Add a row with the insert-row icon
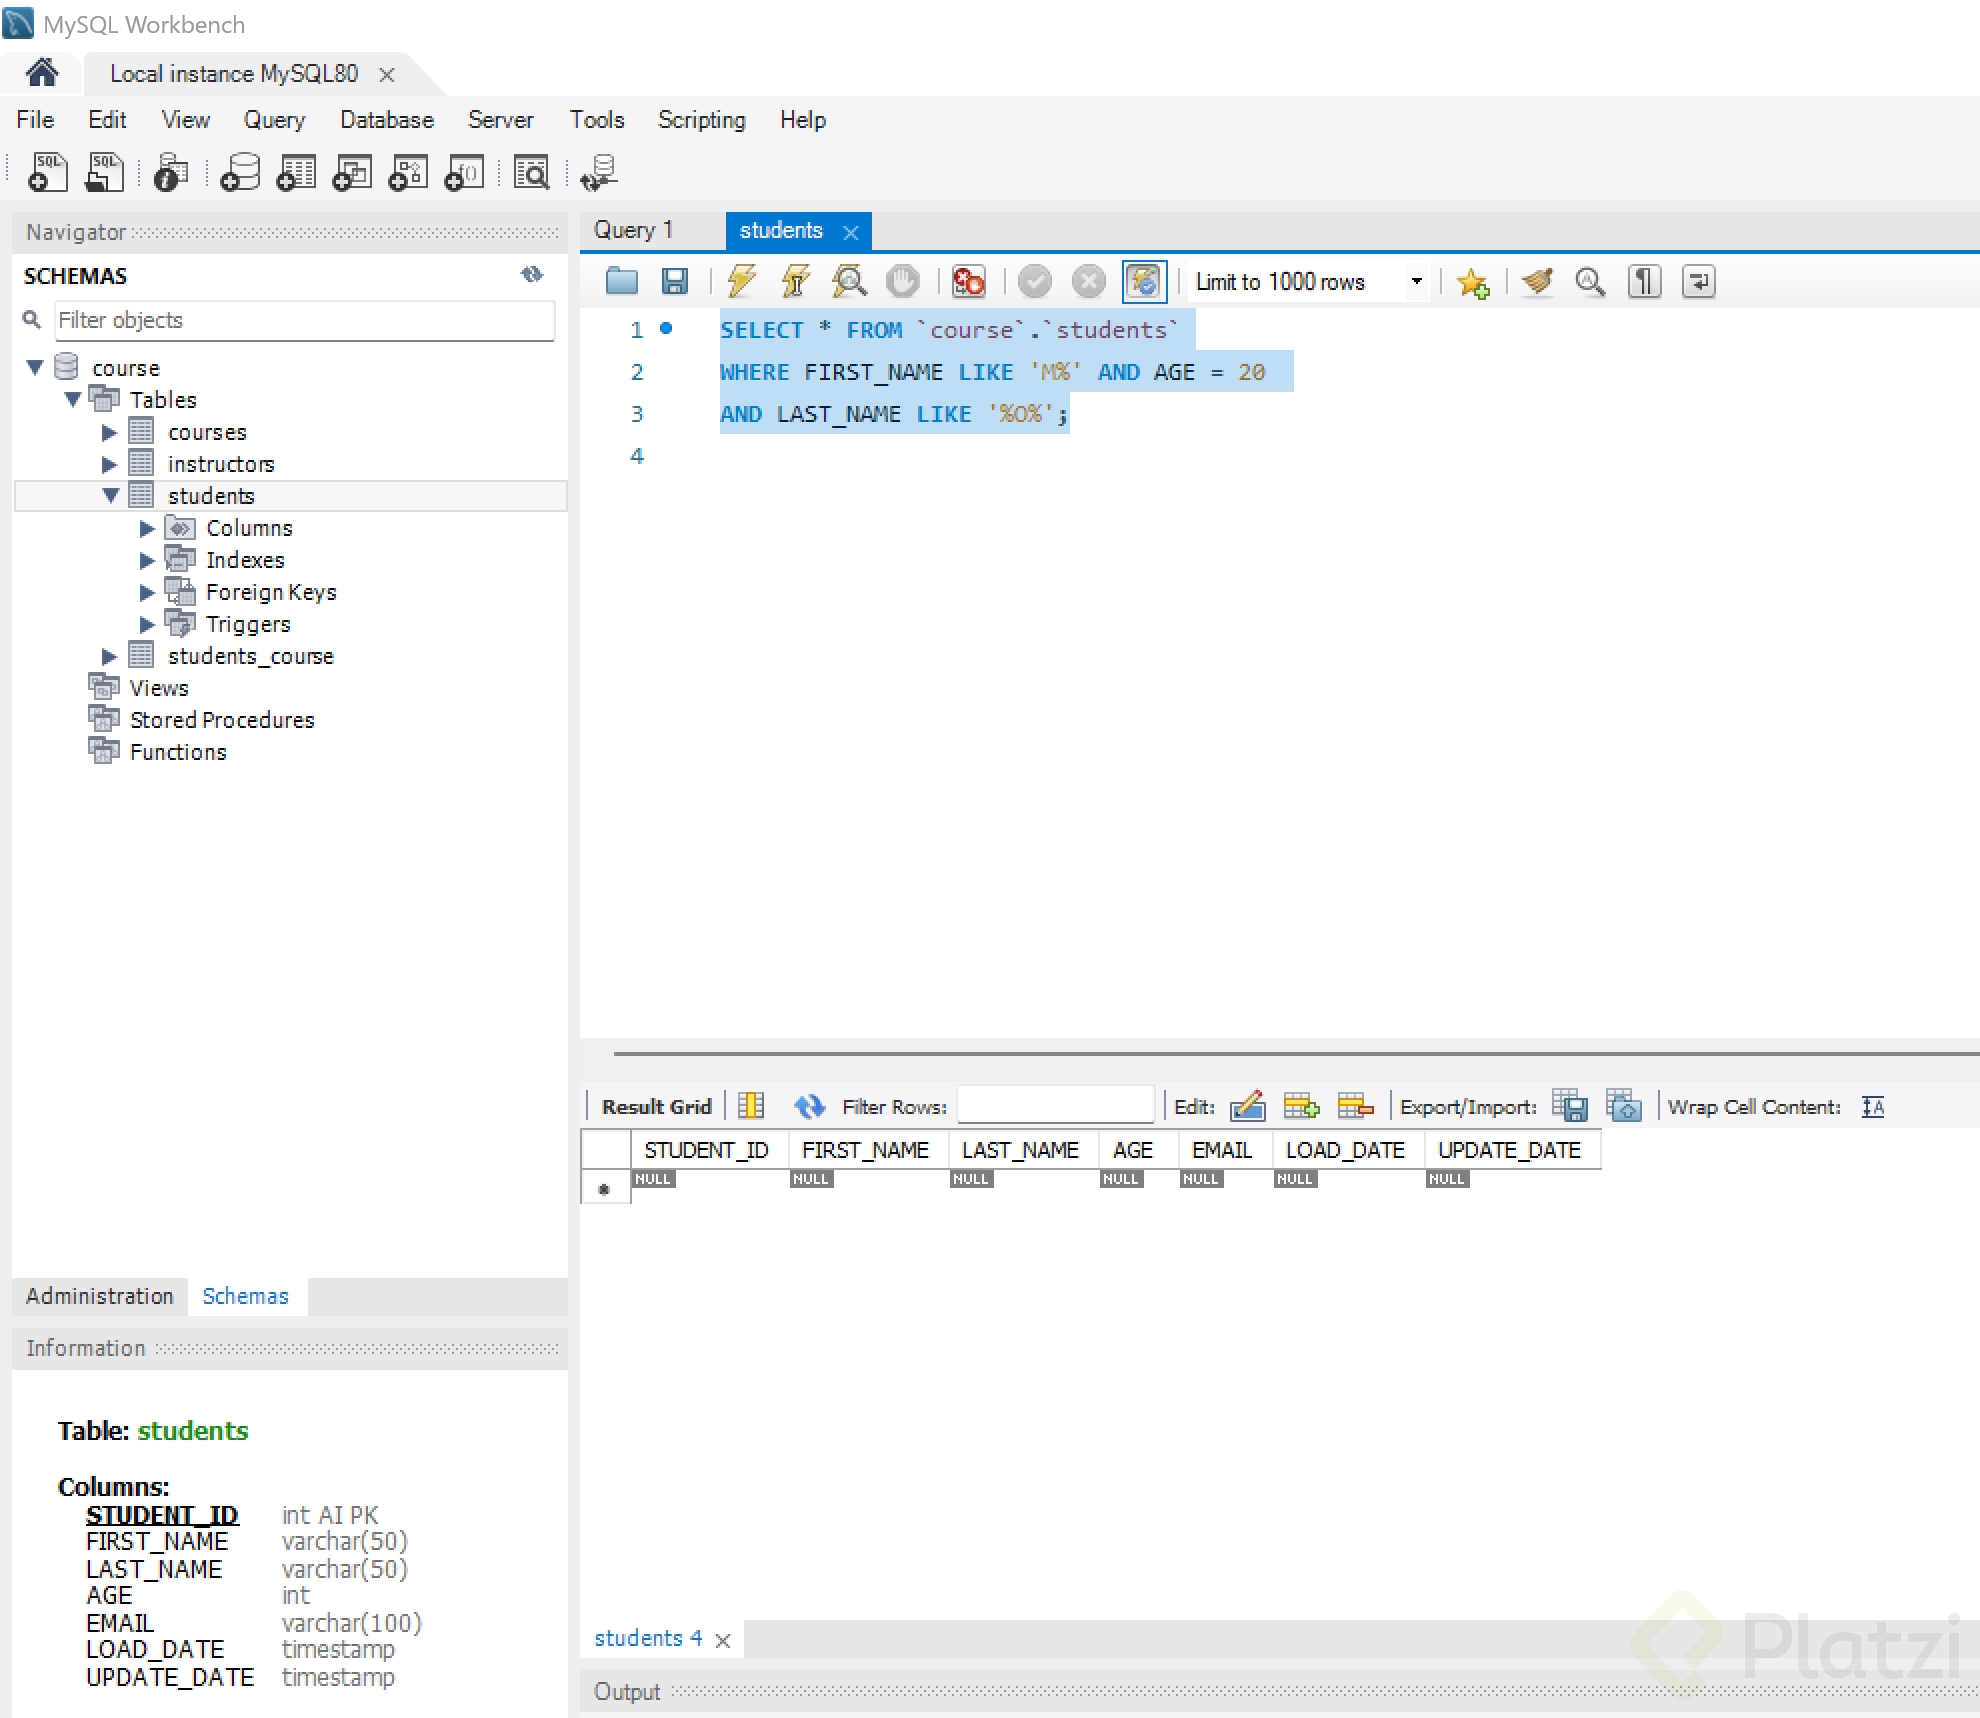The height and width of the screenshot is (1718, 1980). [1300, 1106]
